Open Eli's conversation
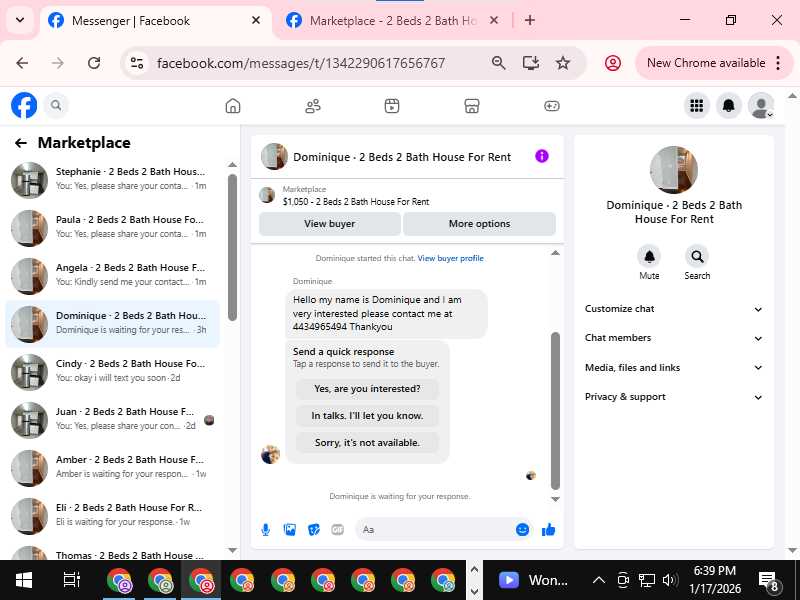Screen dimensions: 800x600 pos(113,515)
